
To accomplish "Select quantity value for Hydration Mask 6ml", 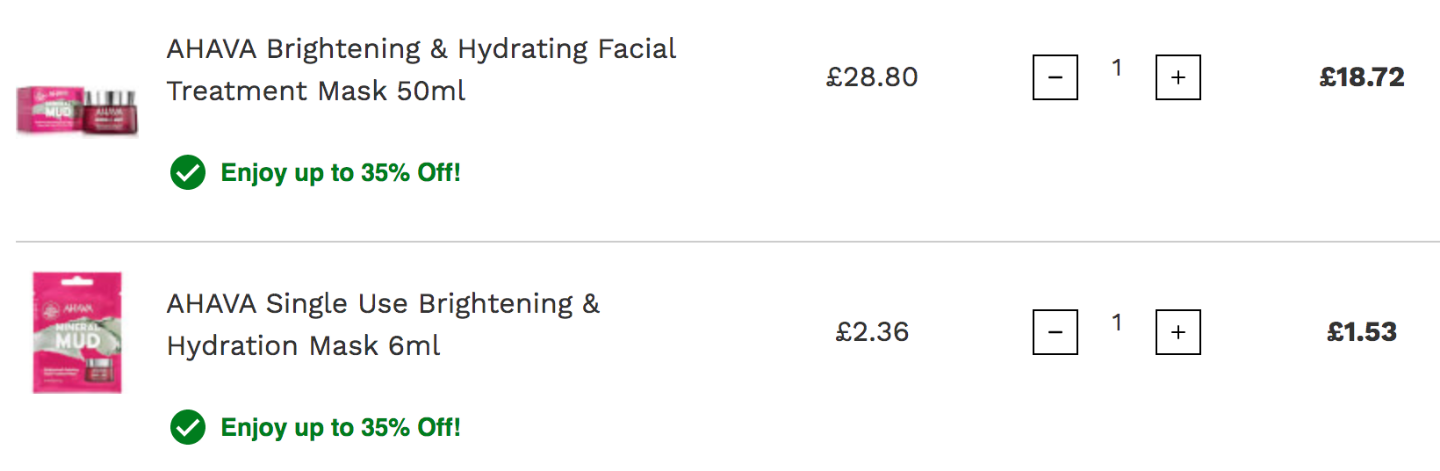I will (x=1117, y=323).
